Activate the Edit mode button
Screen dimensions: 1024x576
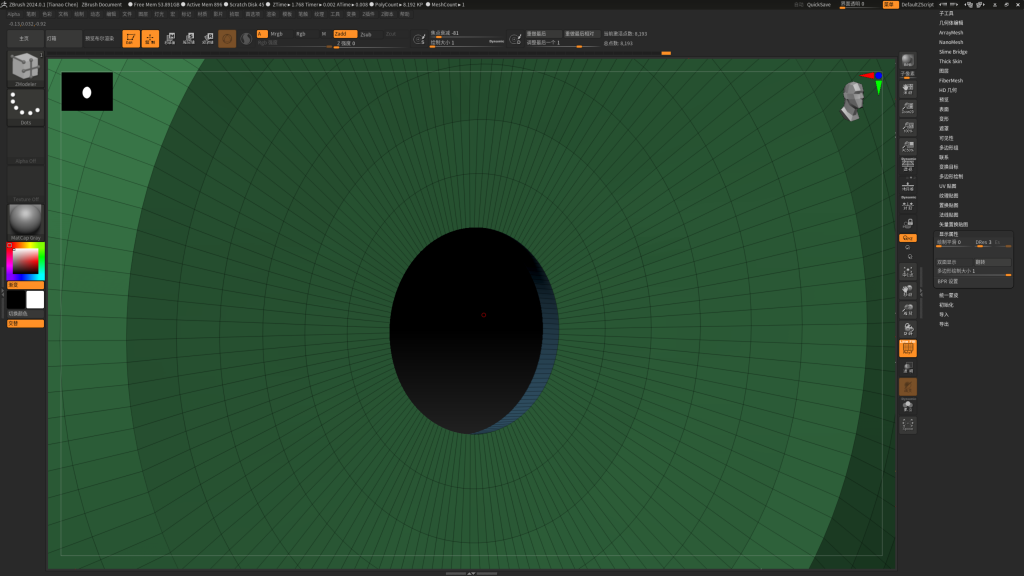tap(131, 39)
